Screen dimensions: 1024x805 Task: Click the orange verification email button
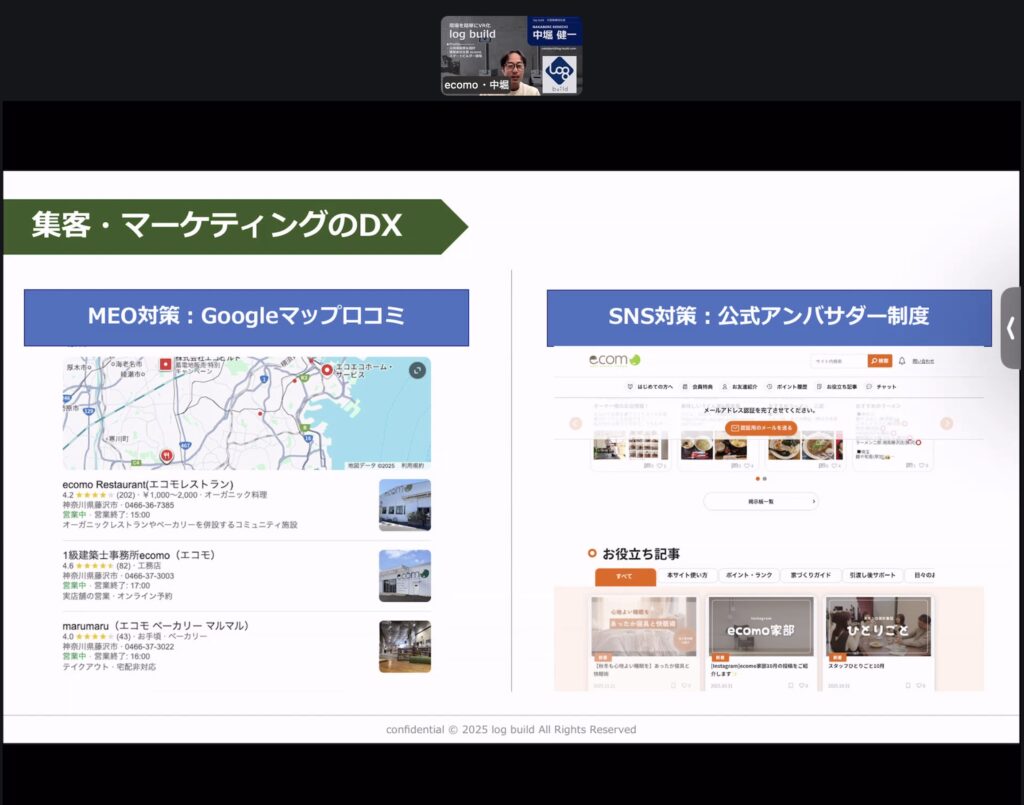(761, 427)
